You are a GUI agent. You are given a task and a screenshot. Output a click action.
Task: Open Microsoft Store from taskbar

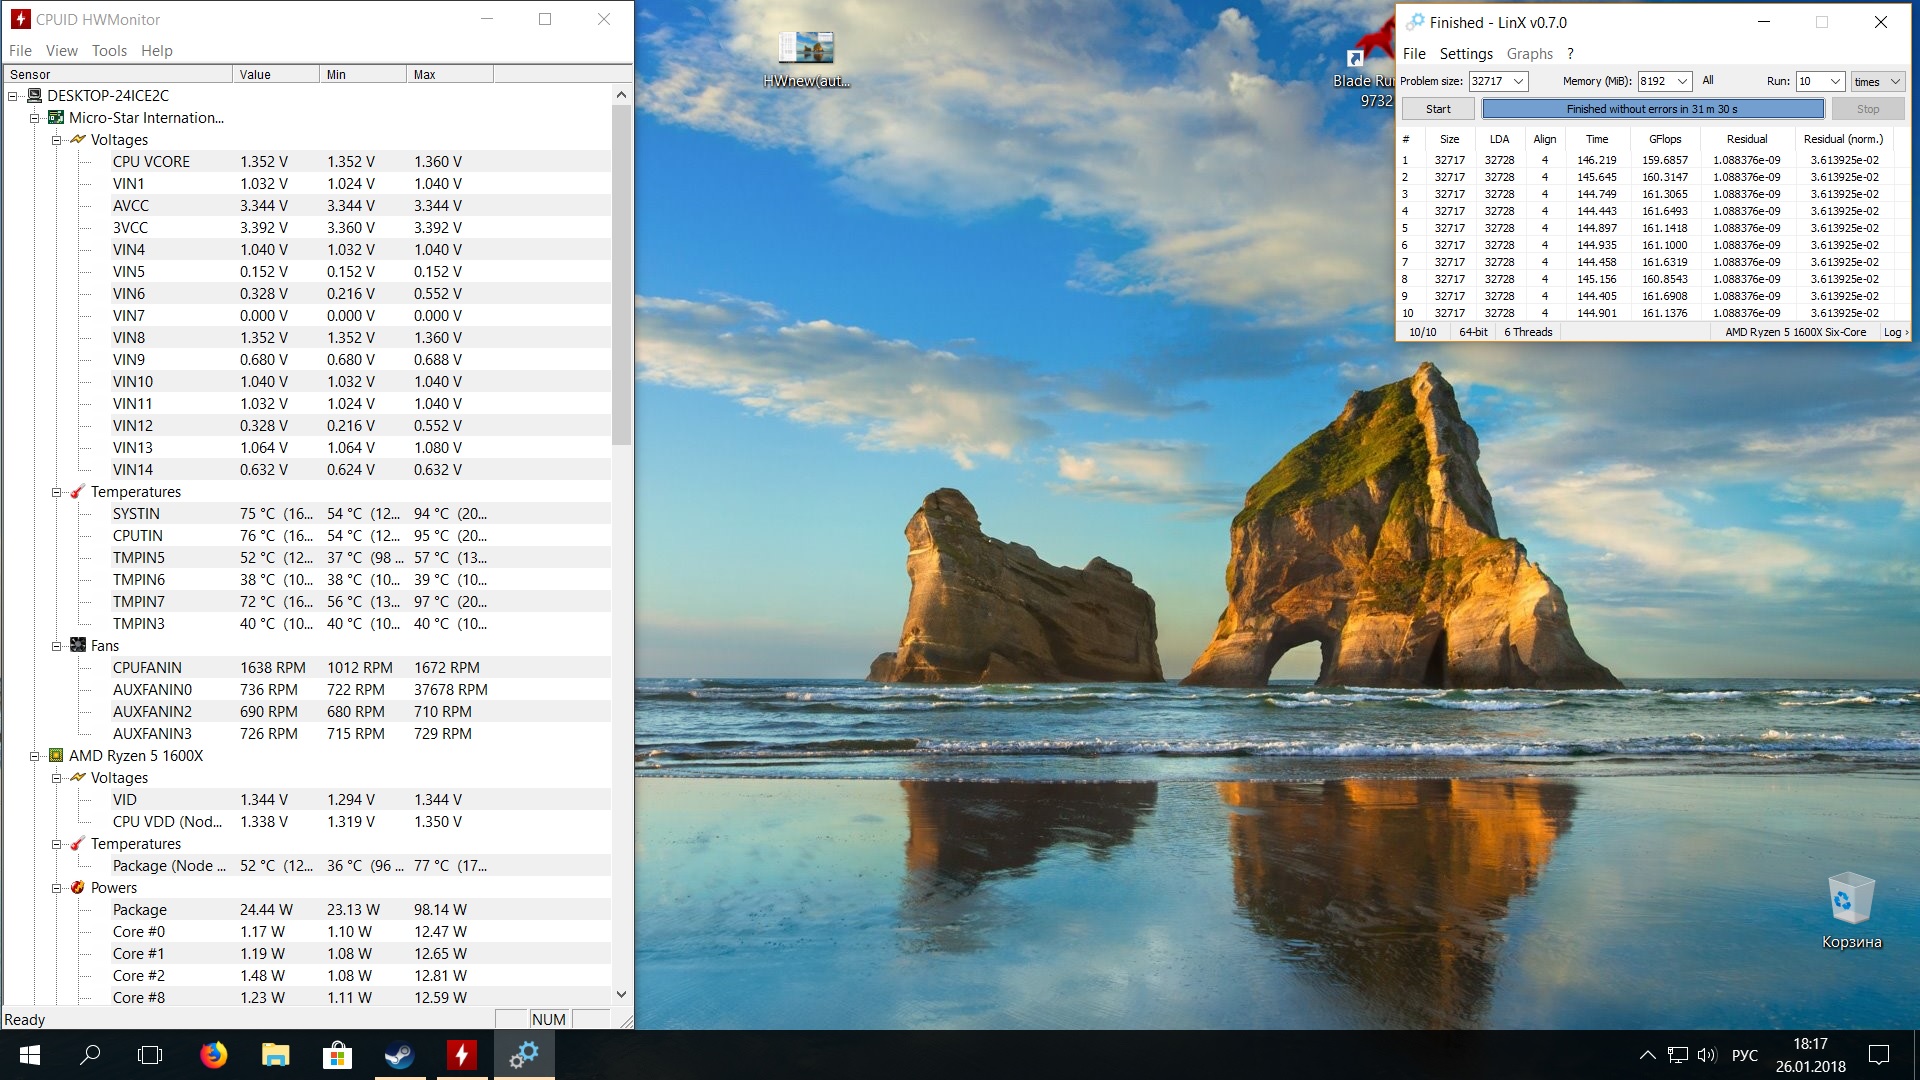[337, 1055]
